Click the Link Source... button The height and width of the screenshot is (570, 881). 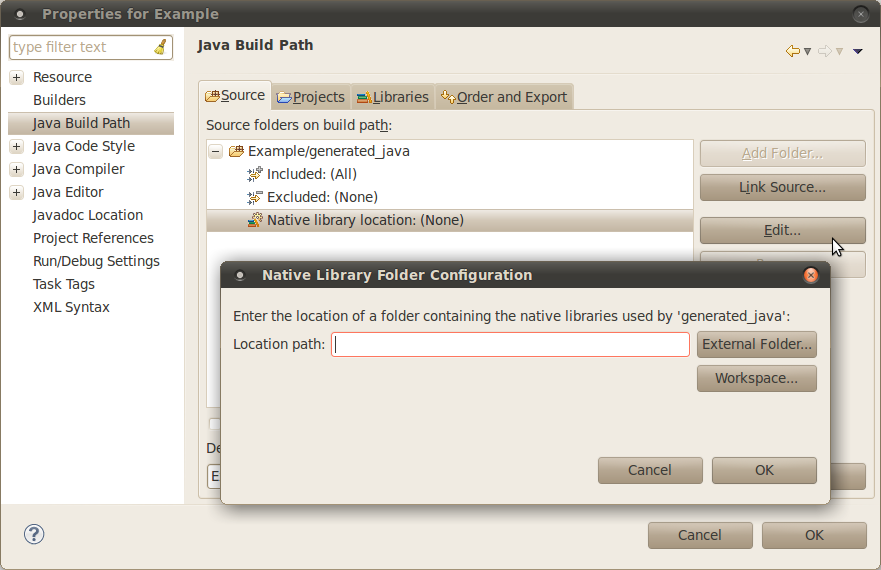pos(783,187)
